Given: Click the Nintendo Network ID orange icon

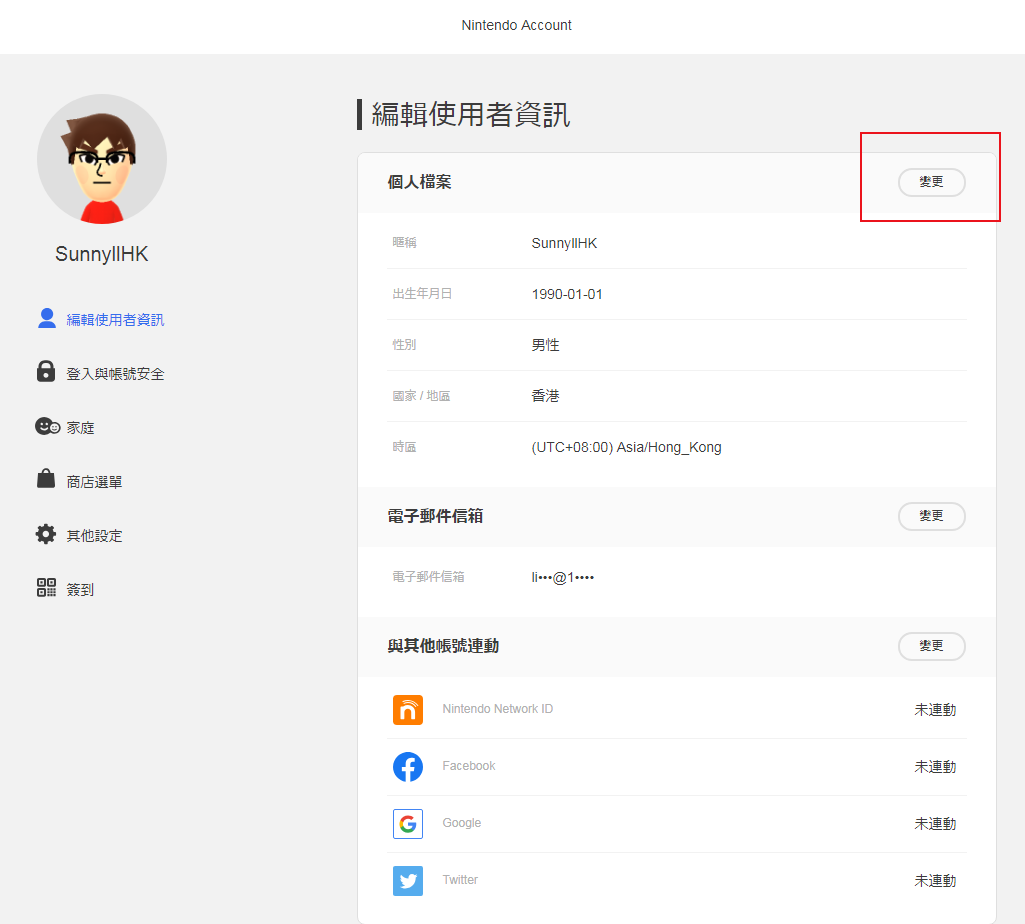Looking at the screenshot, I should point(408,710).
